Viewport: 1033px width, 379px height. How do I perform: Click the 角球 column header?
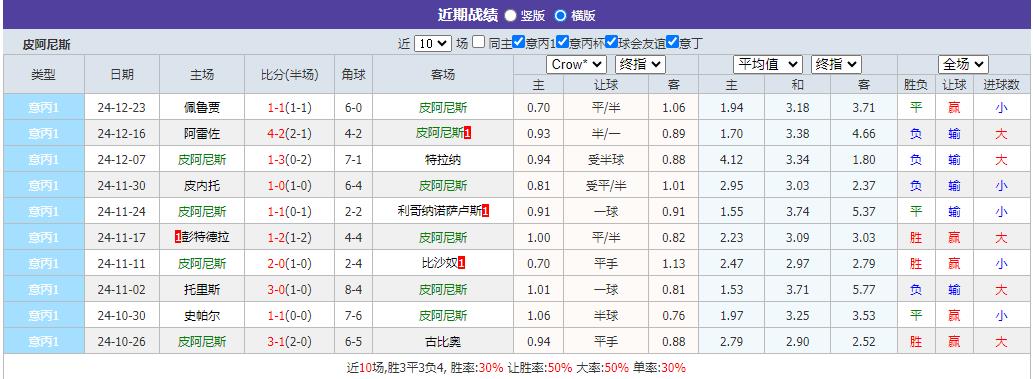354,74
